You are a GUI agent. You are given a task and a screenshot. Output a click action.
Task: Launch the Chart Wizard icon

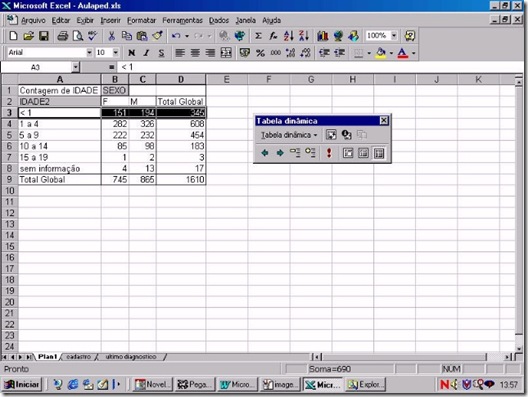(323, 36)
